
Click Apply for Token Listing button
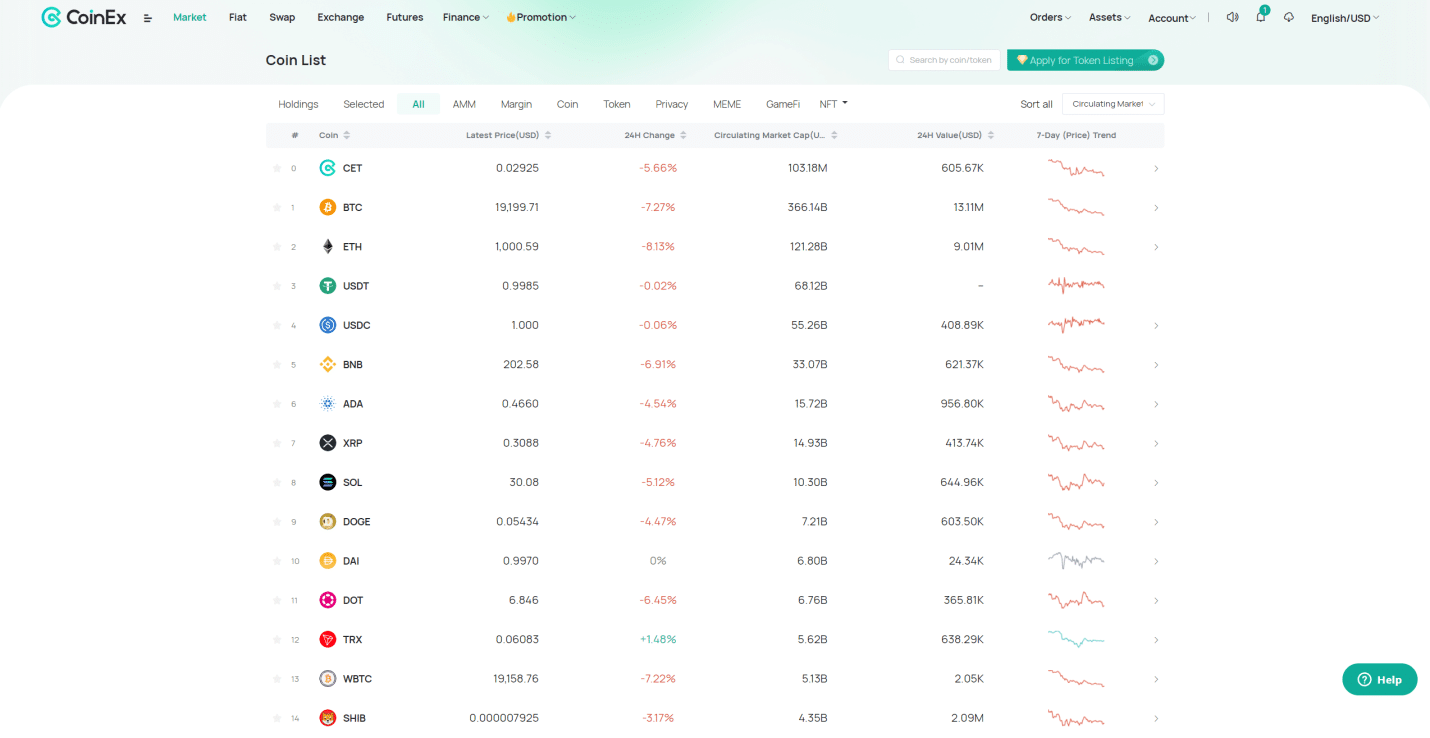pyautogui.click(x=1085, y=60)
